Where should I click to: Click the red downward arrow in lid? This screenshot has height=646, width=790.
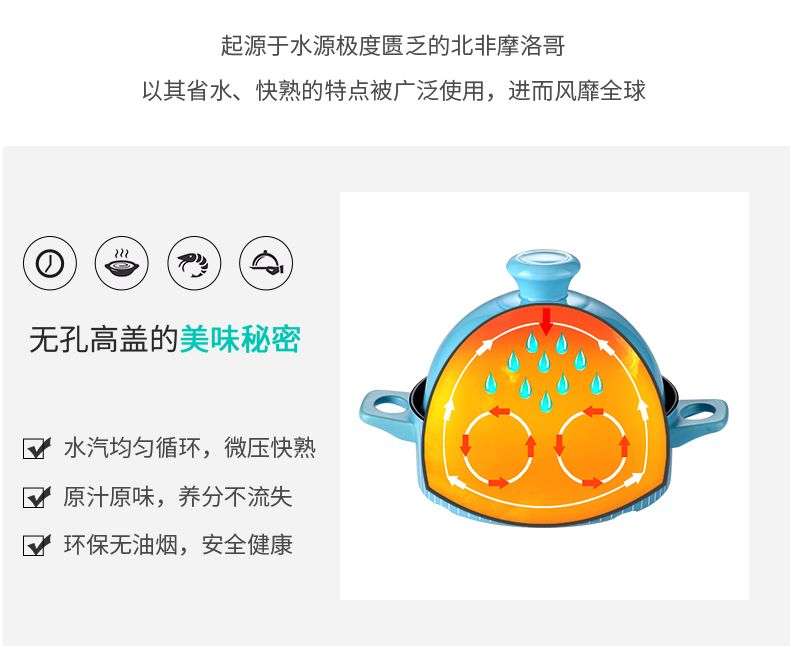546,321
